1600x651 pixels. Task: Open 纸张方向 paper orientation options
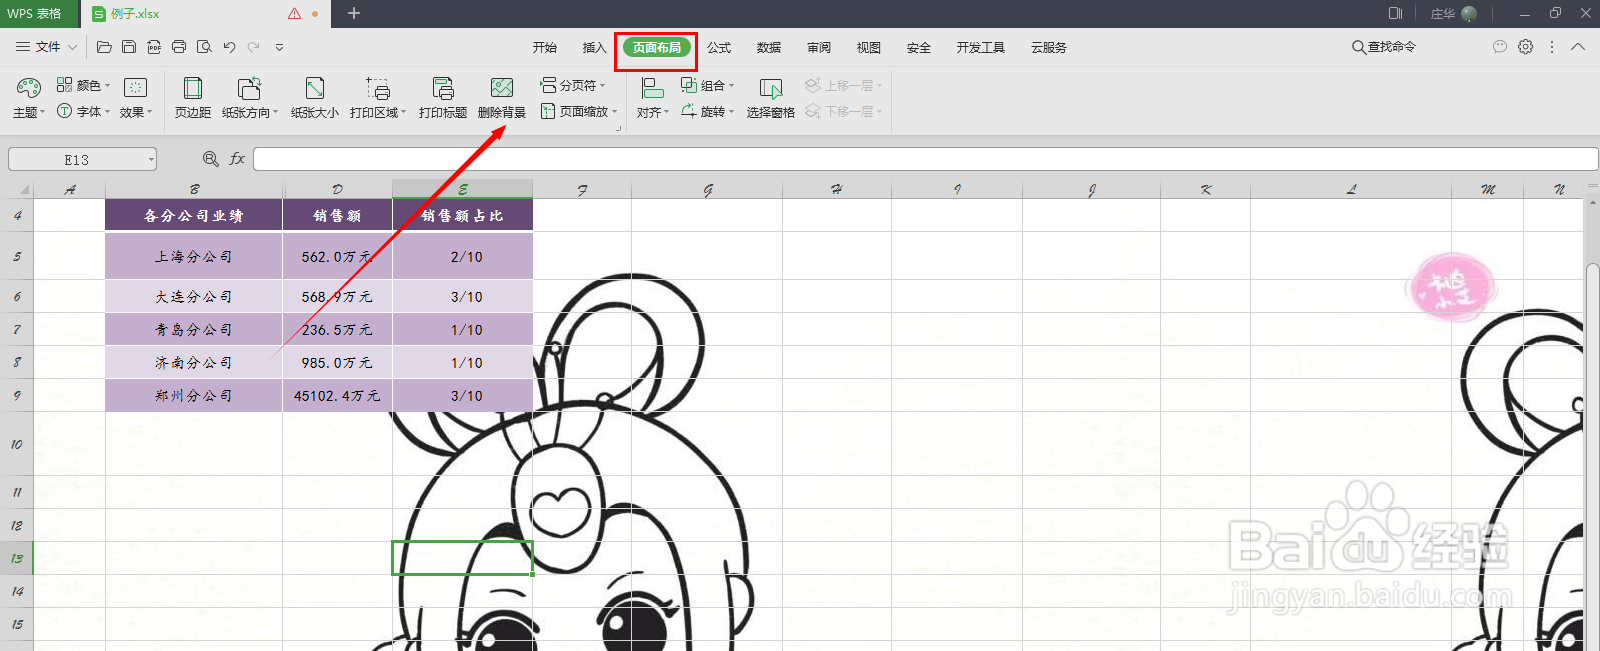click(x=250, y=98)
